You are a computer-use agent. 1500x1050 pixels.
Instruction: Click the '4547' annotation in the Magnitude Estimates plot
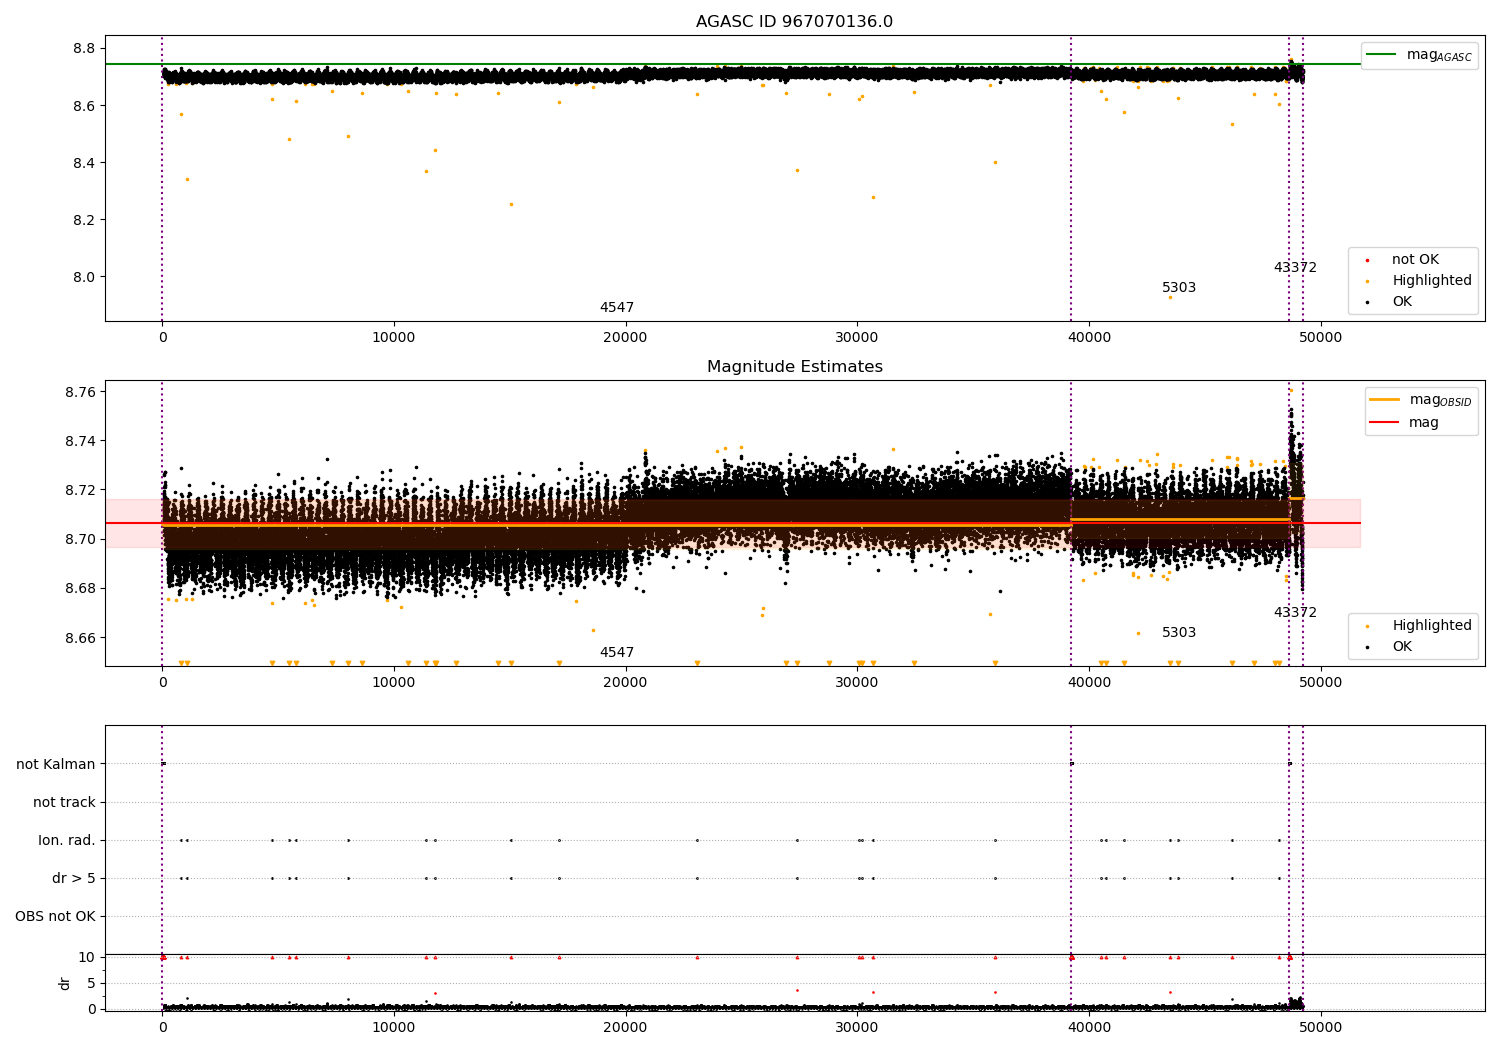point(617,653)
